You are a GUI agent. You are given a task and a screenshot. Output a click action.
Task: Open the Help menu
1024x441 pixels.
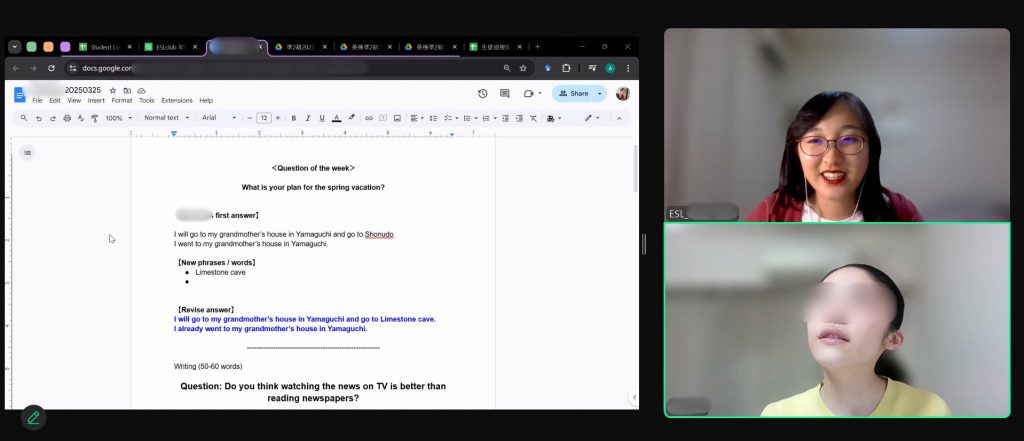tap(206, 101)
